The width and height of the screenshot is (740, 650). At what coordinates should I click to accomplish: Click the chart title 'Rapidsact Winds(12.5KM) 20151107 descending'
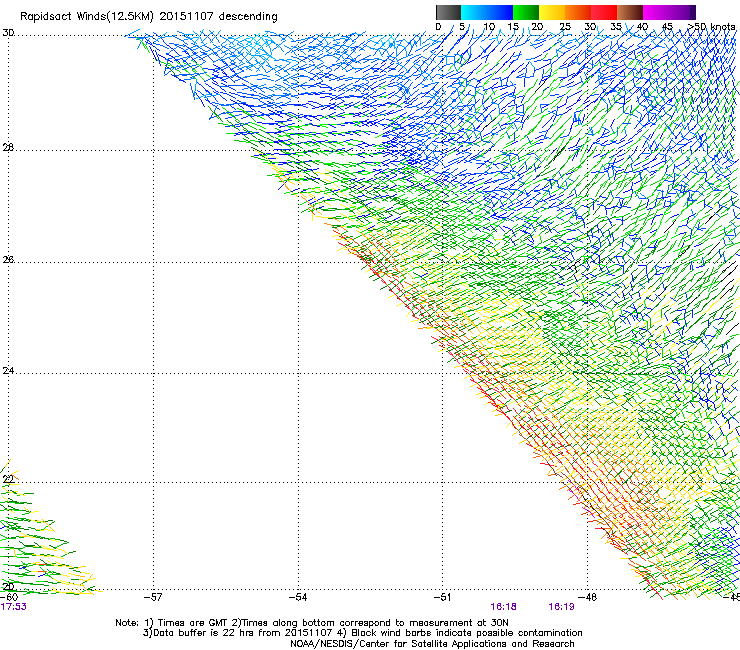tap(149, 17)
